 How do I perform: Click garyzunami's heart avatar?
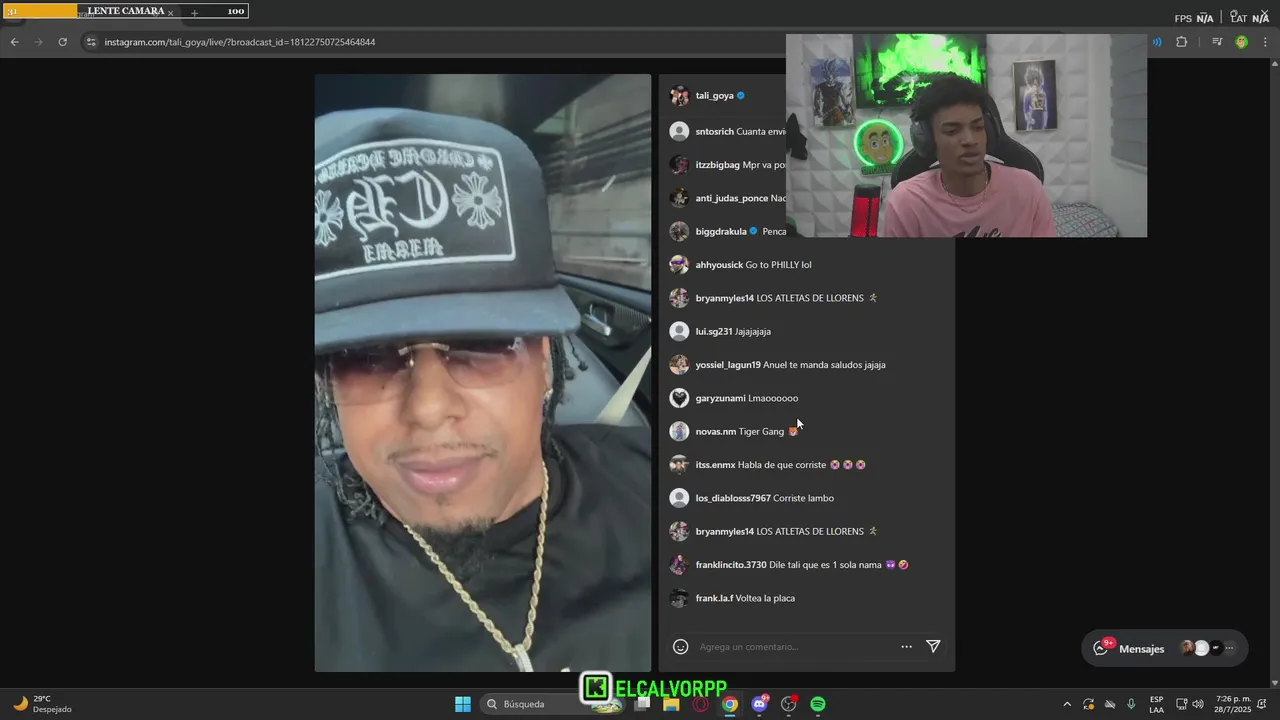[679, 398]
